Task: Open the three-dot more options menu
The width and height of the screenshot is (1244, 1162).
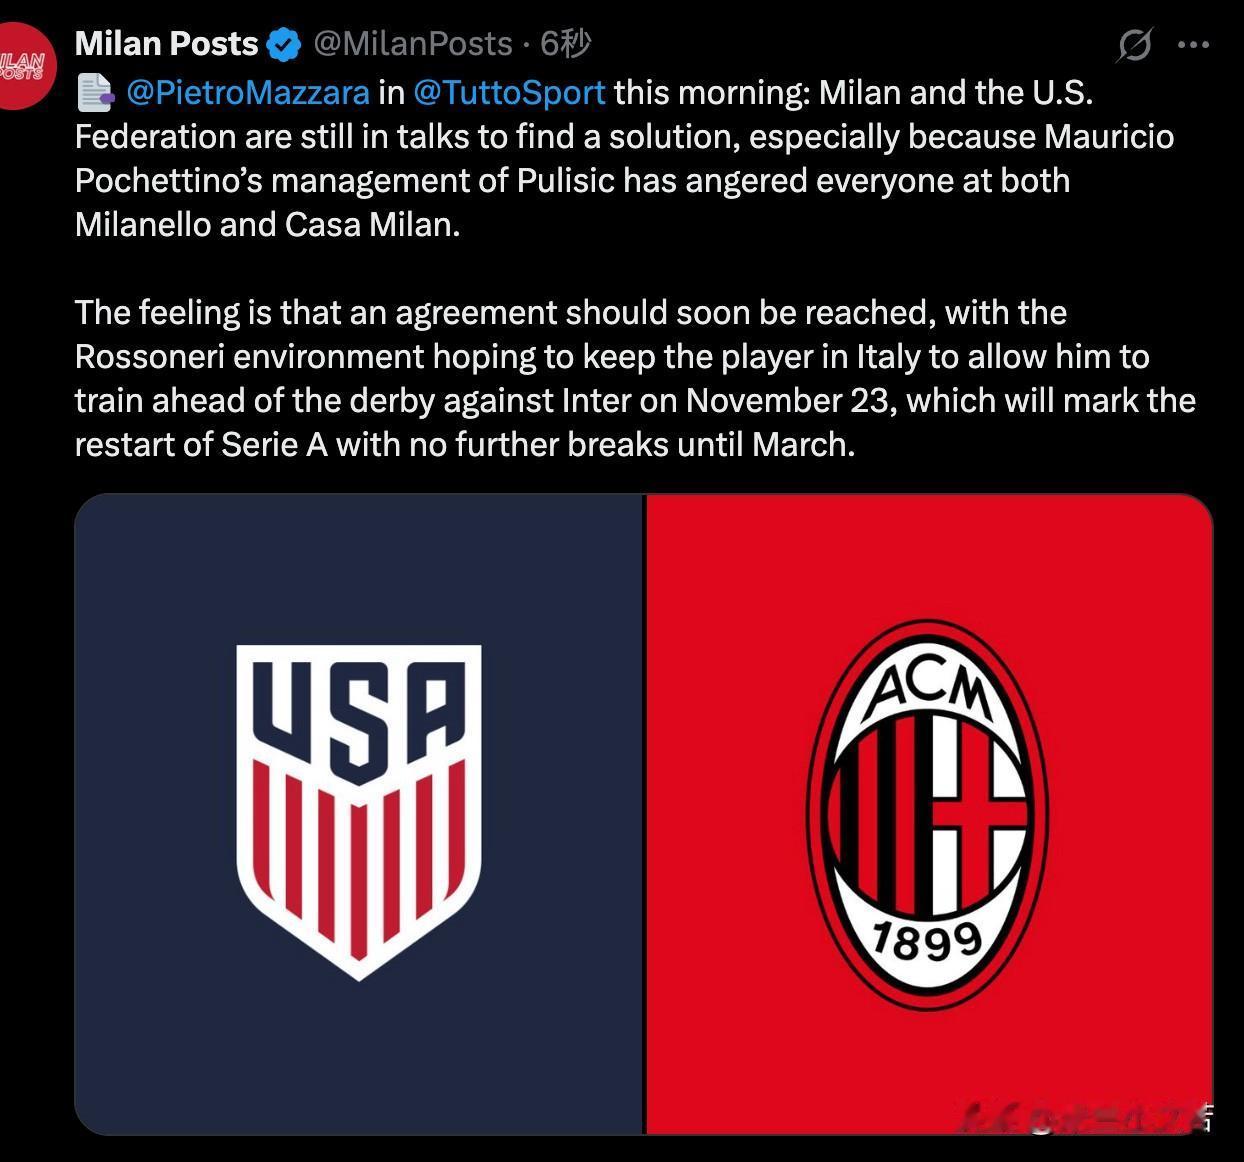Action: tap(1194, 45)
